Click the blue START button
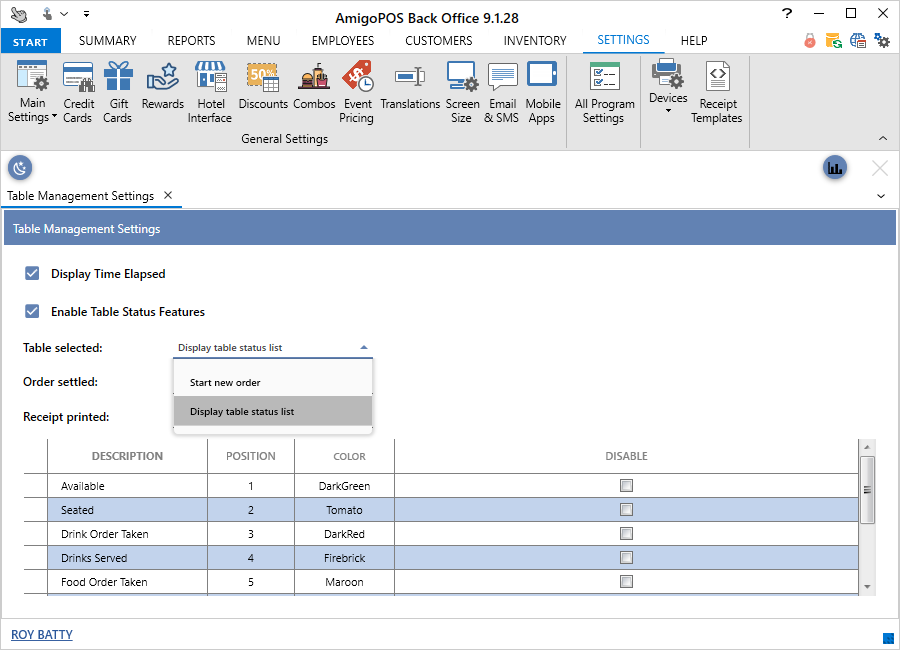The height and width of the screenshot is (650, 900). point(31,42)
